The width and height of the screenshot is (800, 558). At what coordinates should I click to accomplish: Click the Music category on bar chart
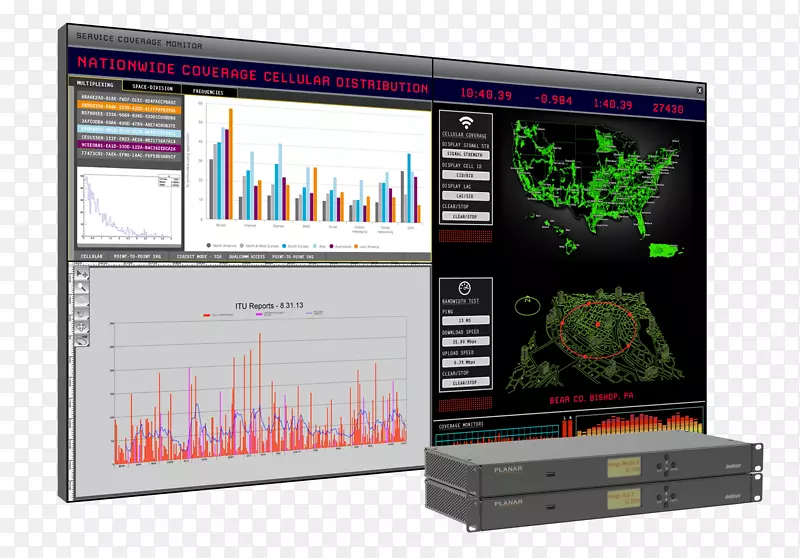221,224
